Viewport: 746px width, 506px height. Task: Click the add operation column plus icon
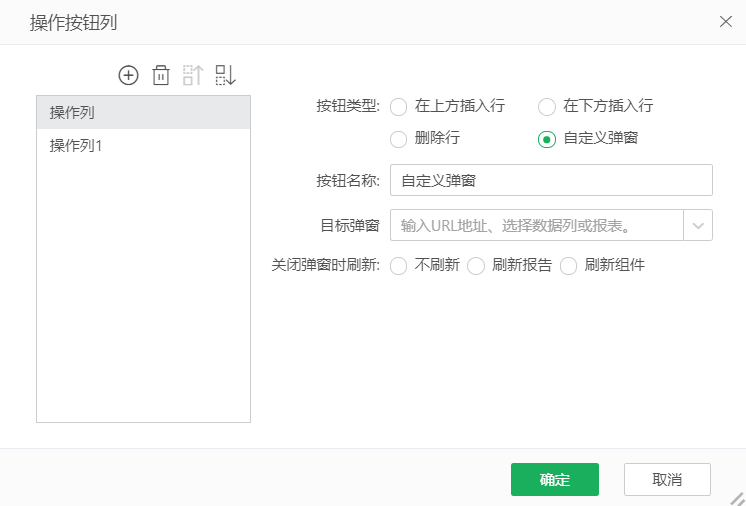pos(128,75)
